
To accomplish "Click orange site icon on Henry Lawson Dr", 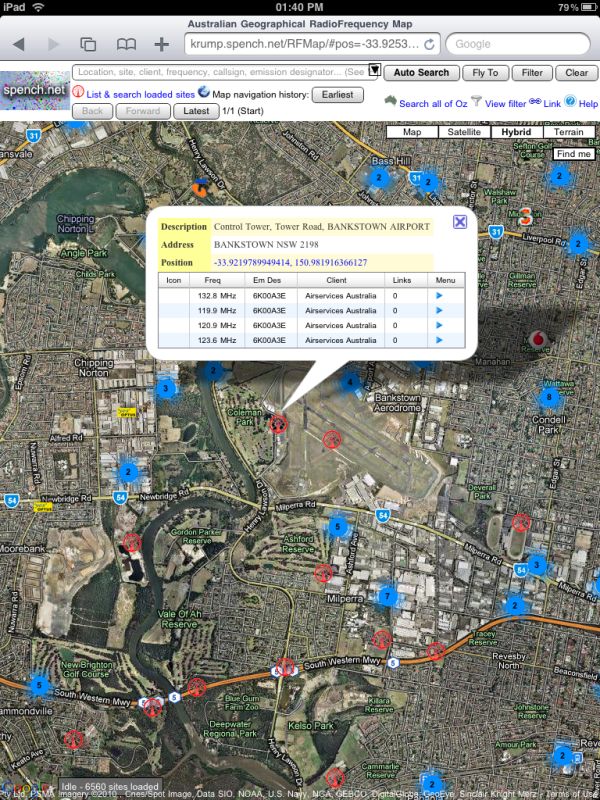I will point(199,188).
